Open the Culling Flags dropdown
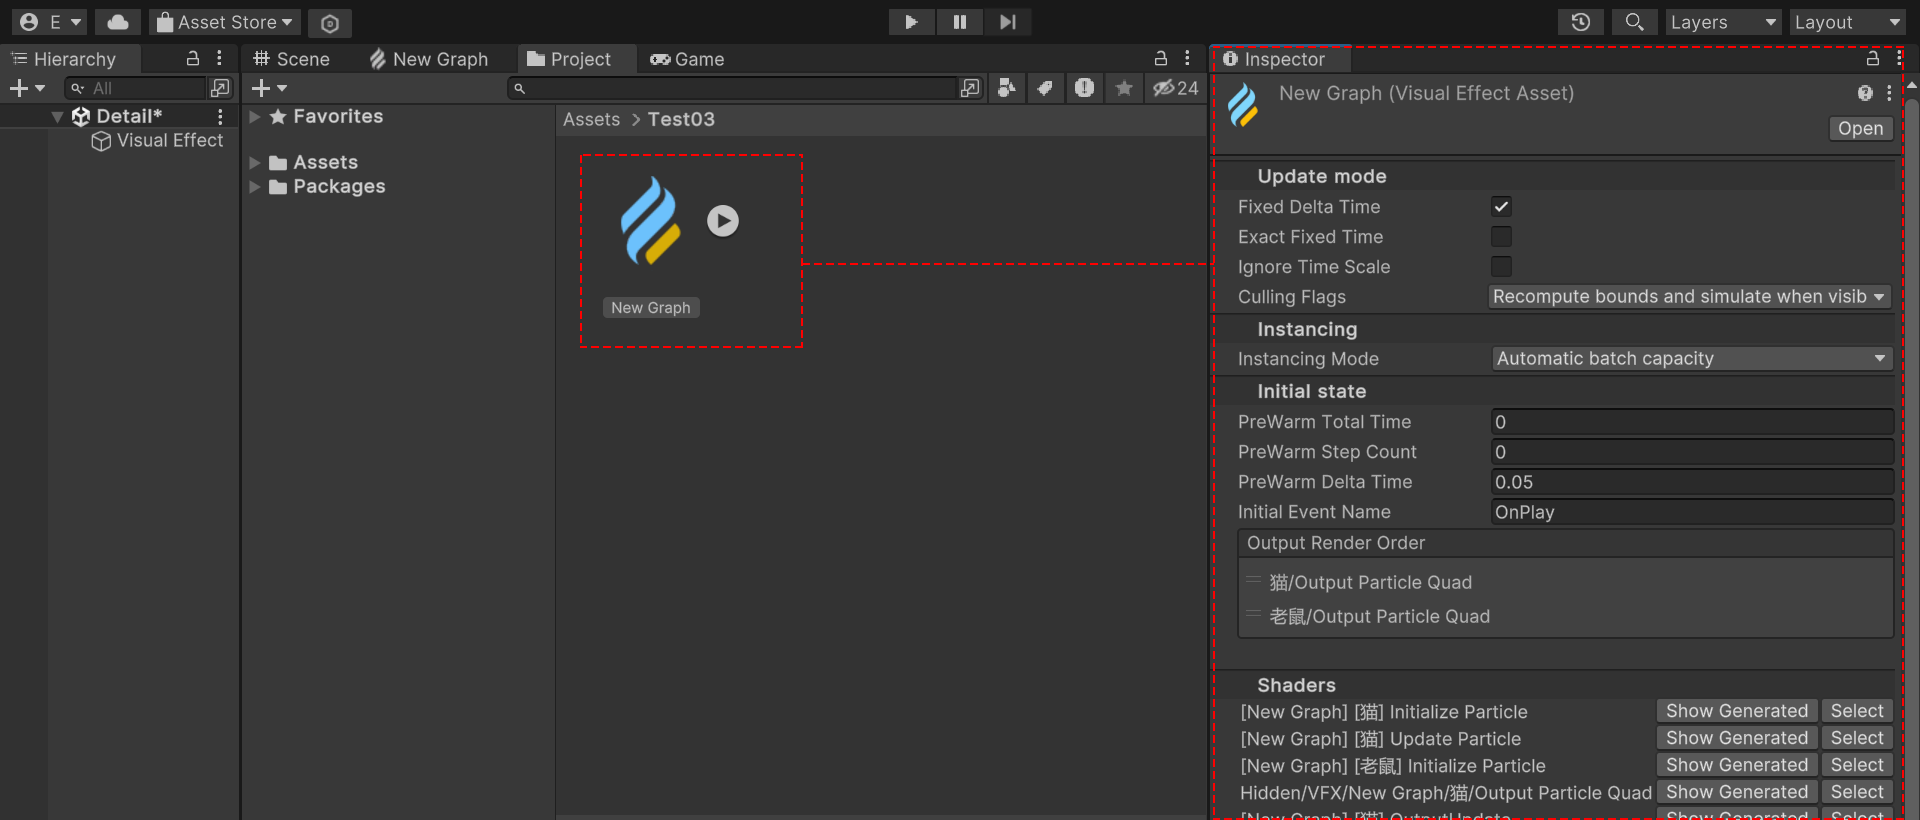Image resolution: width=1920 pixels, height=820 pixels. (x=1689, y=297)
